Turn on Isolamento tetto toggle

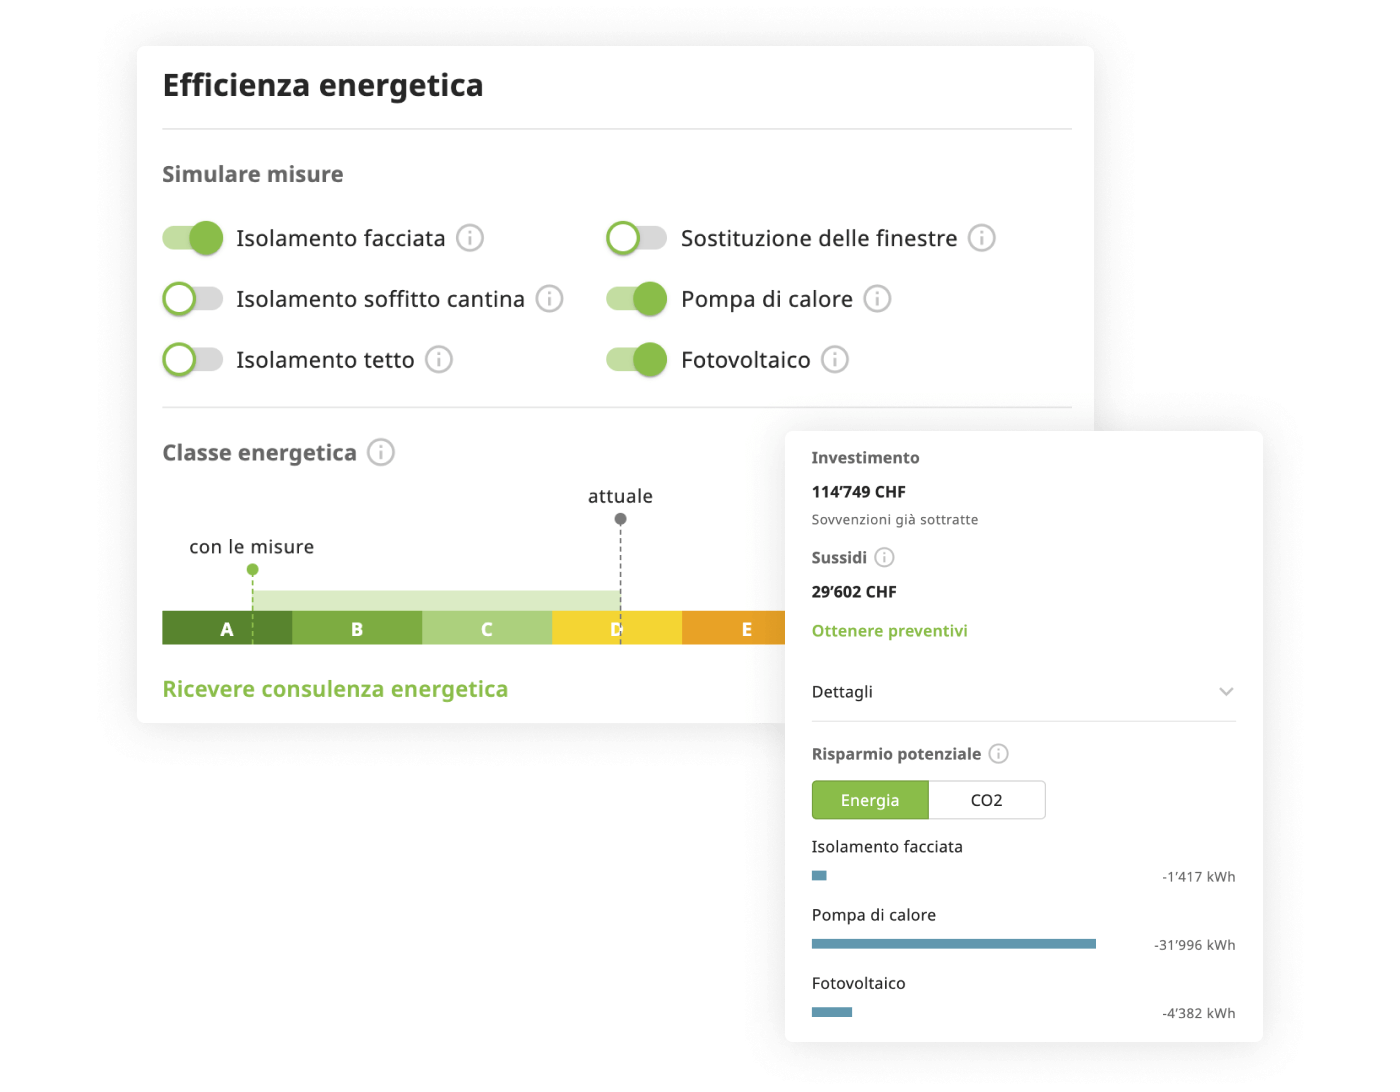pos(193,360)
